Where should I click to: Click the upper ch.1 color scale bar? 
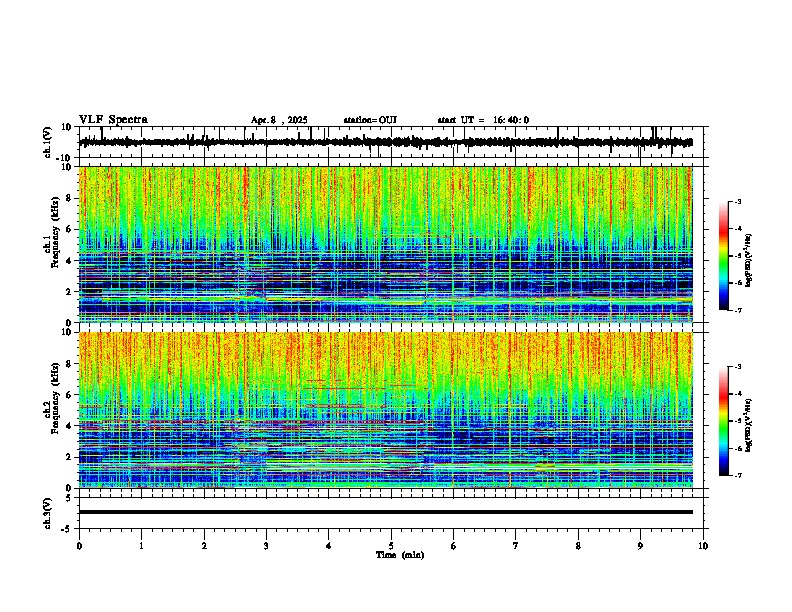click(723, 256)
